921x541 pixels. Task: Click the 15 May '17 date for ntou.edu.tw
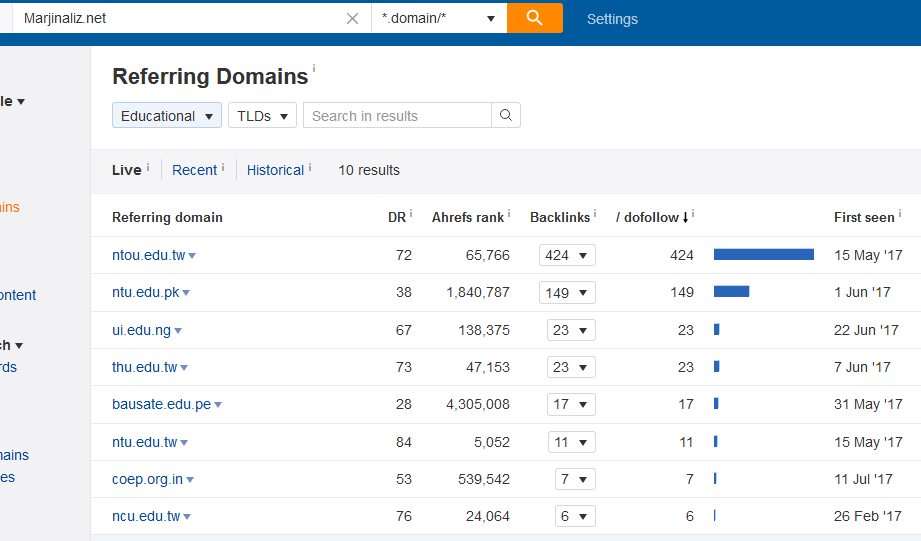(868, 255)
